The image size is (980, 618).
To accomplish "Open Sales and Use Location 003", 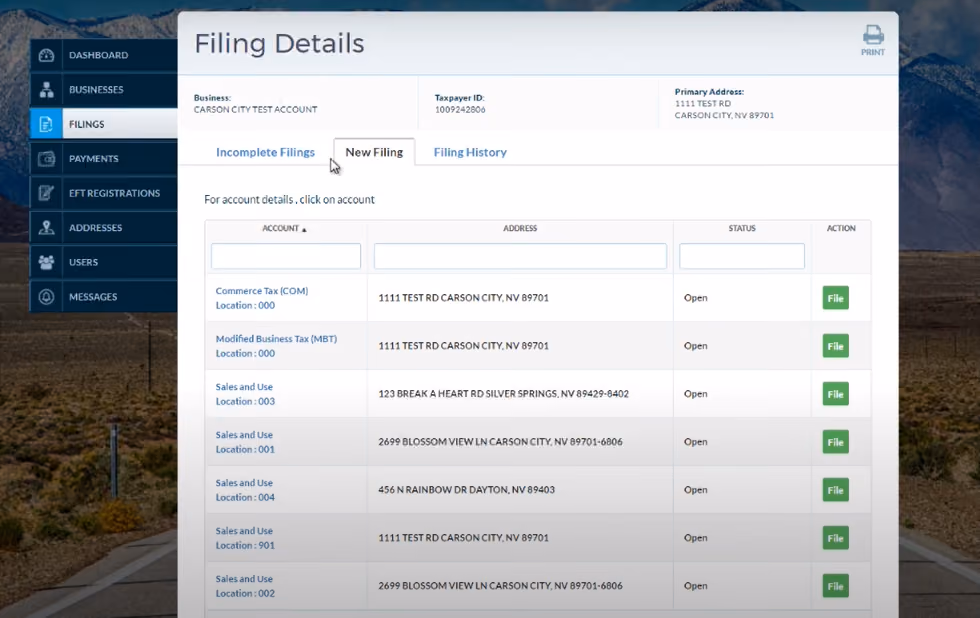I will click(x=245, y=394).
